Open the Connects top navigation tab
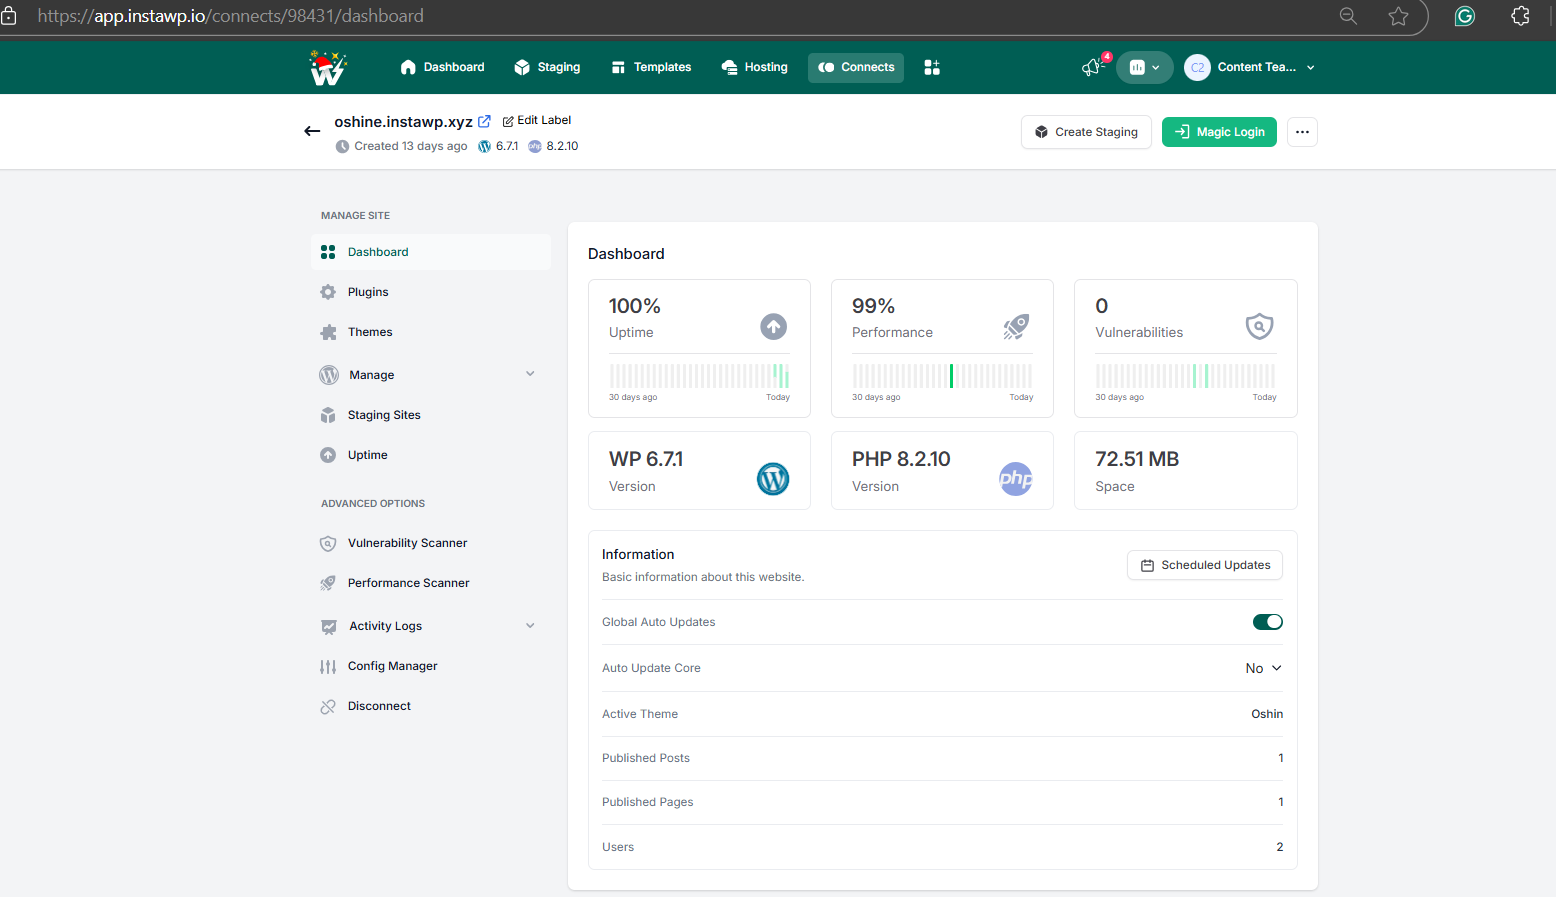This screenshot has width=1556, height=897. click(856, 67)
